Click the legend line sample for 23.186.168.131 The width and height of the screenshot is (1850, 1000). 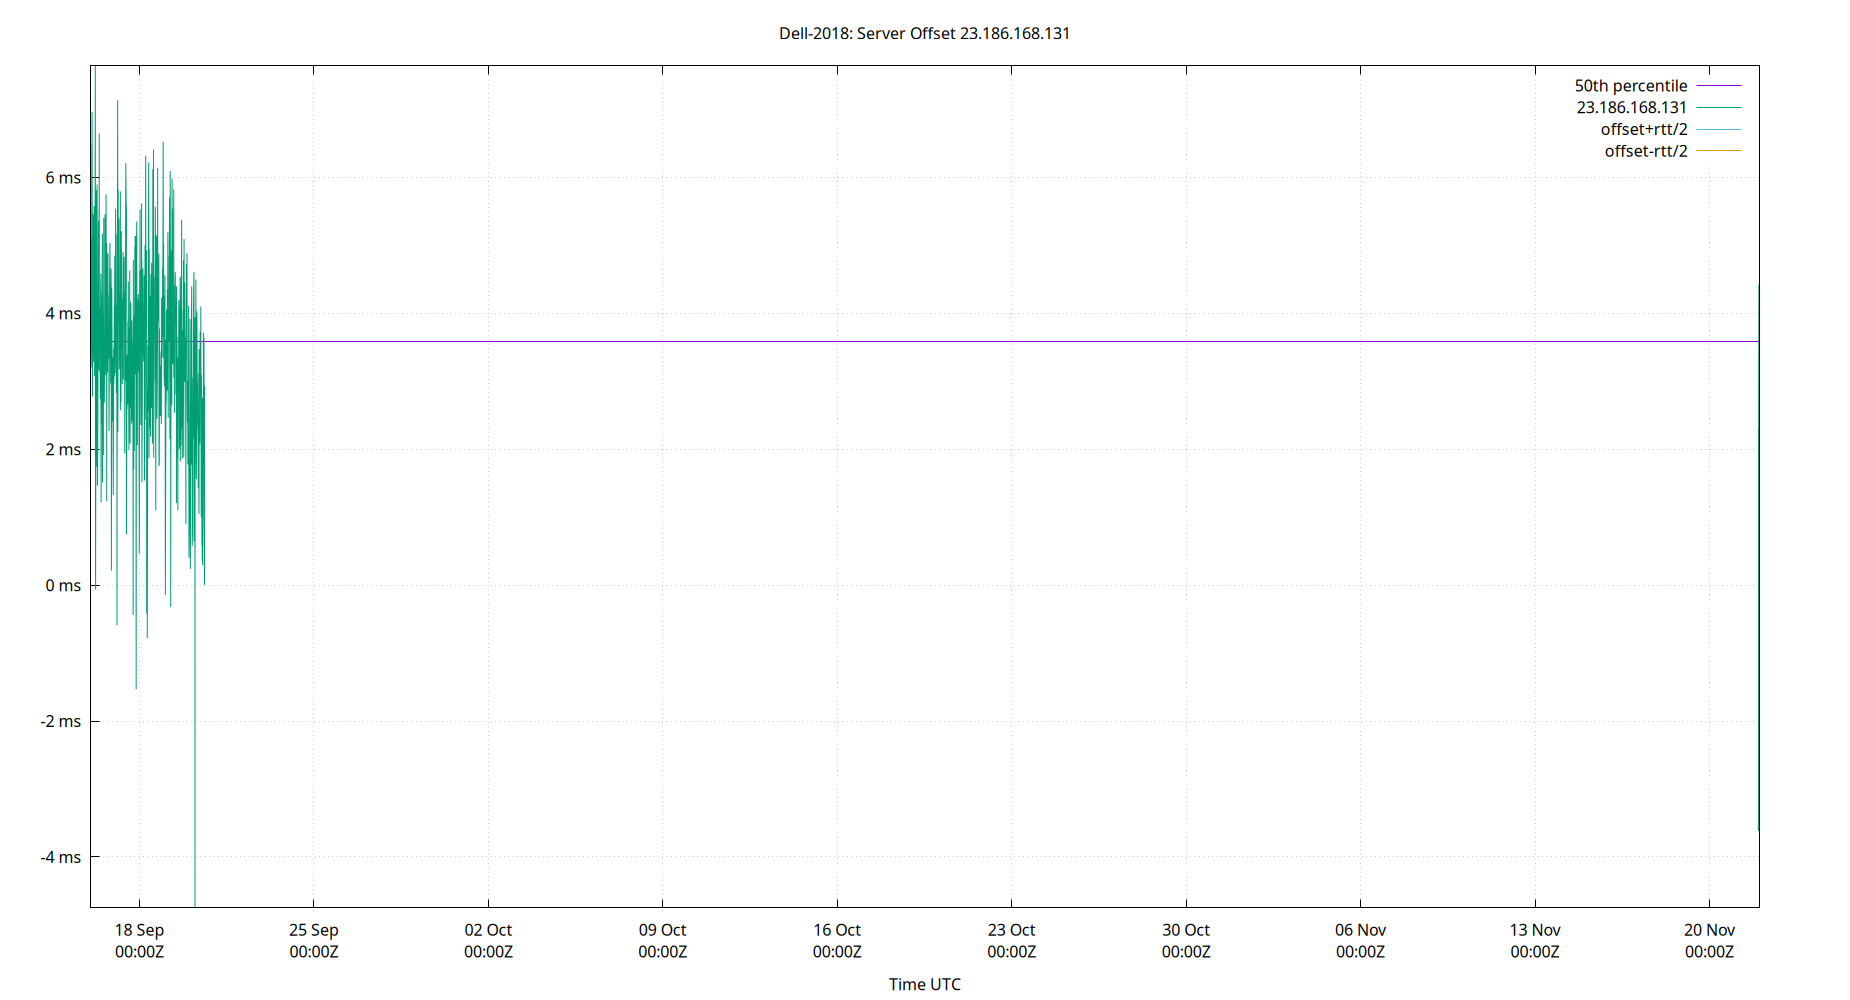coord(1720,107)
